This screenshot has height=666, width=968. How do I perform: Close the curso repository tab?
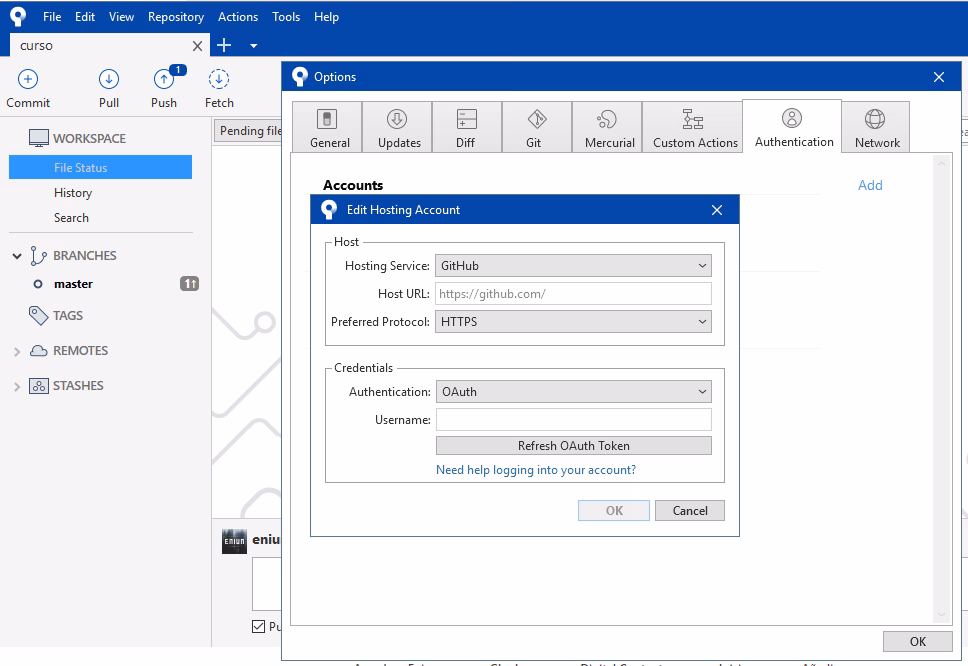click(197, 46)
